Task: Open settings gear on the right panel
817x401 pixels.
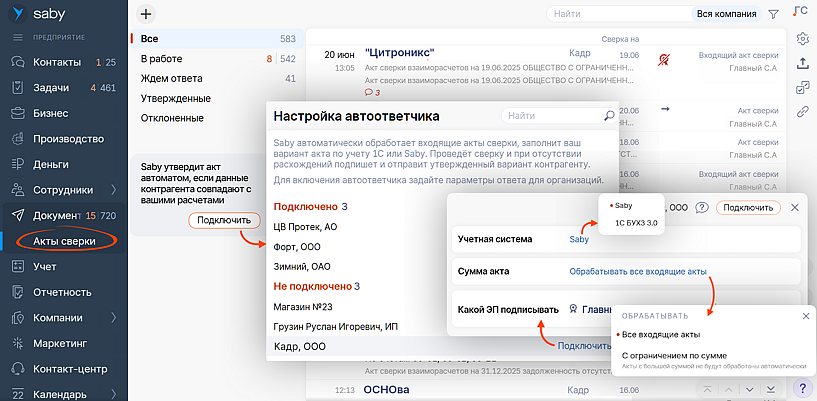Action: [x=802, y=39]
